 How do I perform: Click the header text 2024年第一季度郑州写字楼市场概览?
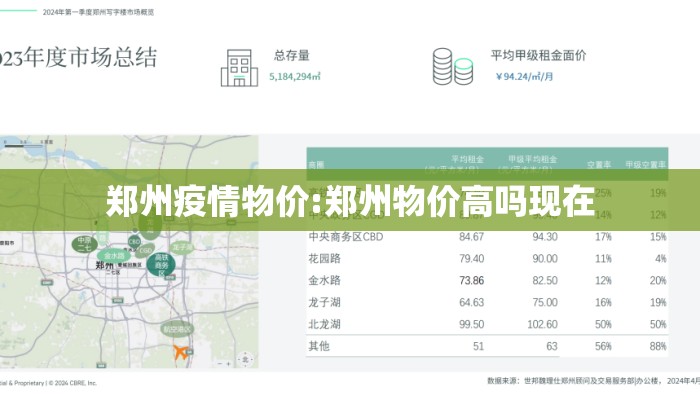[98, 12]
